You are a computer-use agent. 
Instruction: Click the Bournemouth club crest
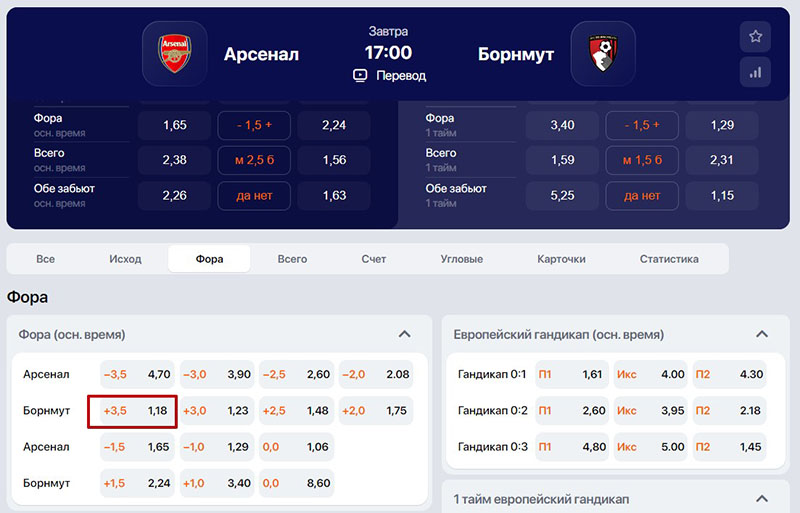coord(603,54)
